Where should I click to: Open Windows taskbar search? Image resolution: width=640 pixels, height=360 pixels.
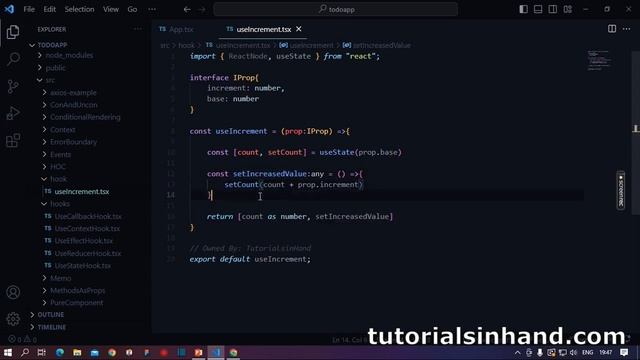click(25, 352)
